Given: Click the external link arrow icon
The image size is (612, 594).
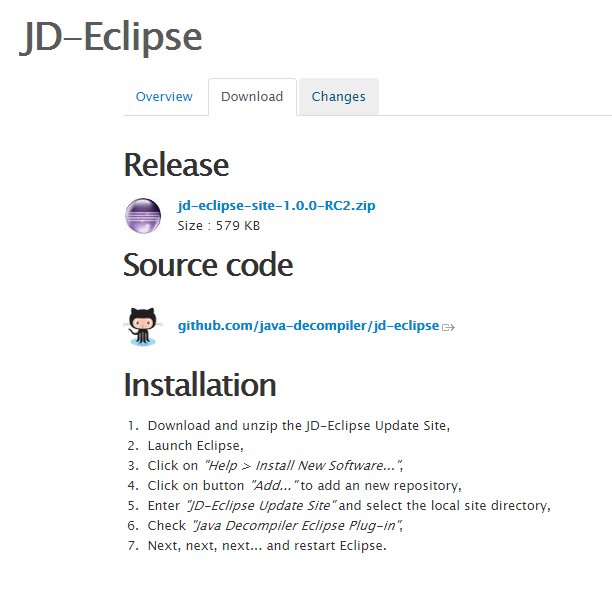Looking at the screenshot, I should coord(448,327).
